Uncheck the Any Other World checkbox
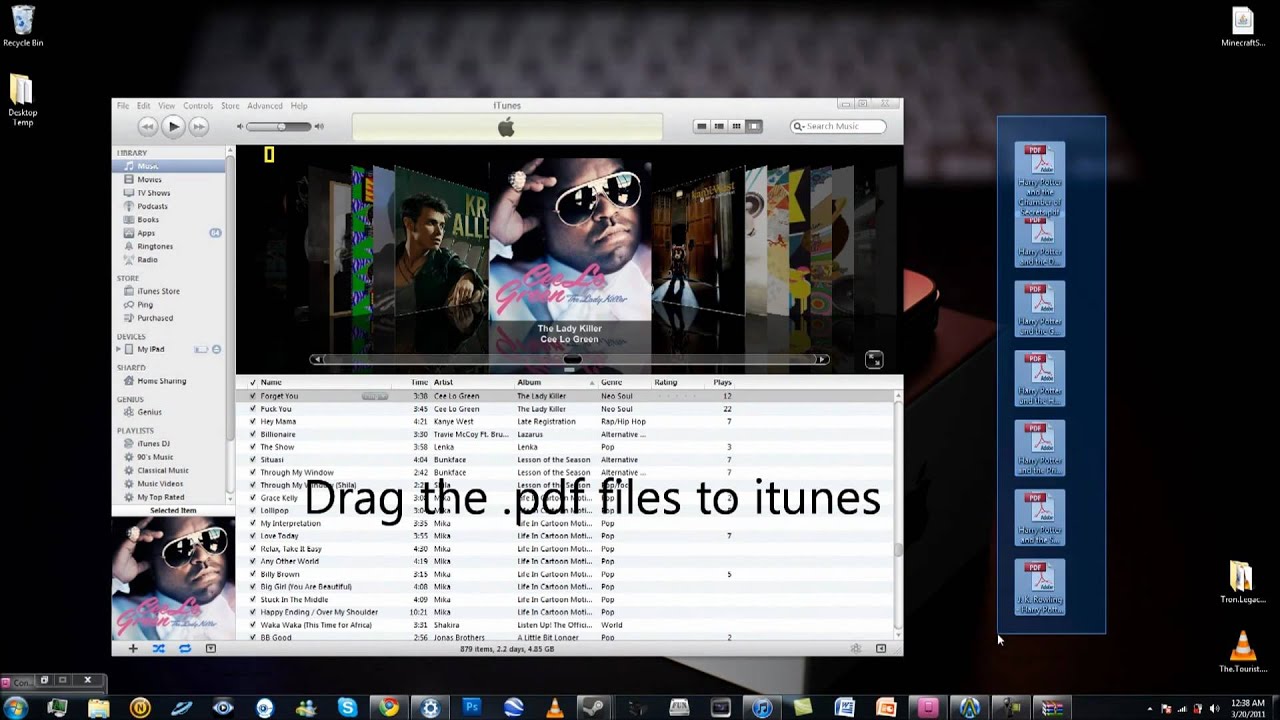The width and height of the screenshot is (1280, 720). pyautogui.click(x=252, y=561)
